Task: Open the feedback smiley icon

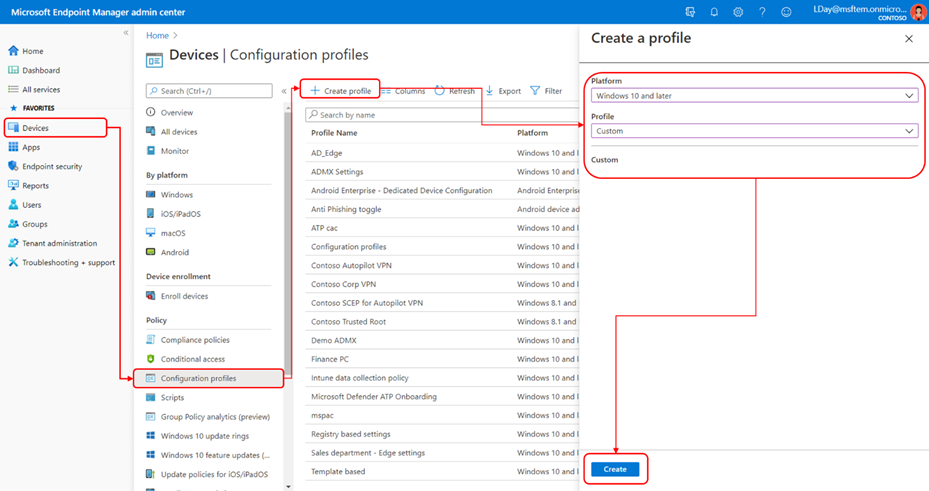Action: (x=786, y=12)
